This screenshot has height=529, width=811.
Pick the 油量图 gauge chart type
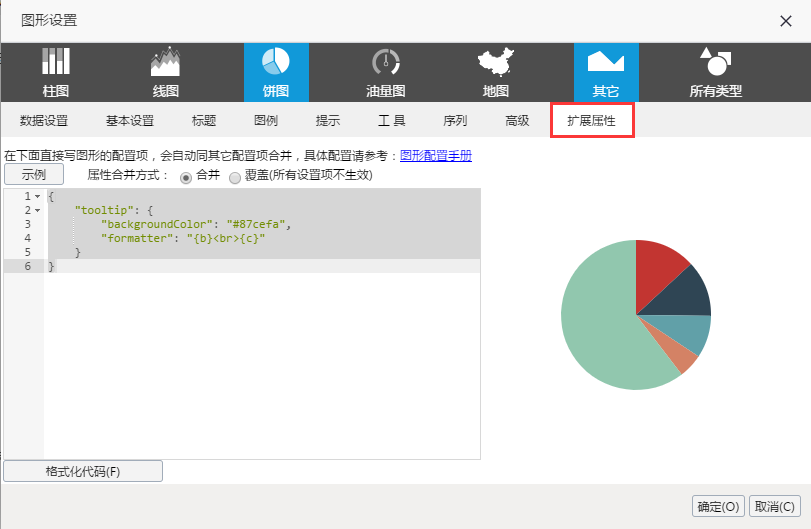click(386, 72)
